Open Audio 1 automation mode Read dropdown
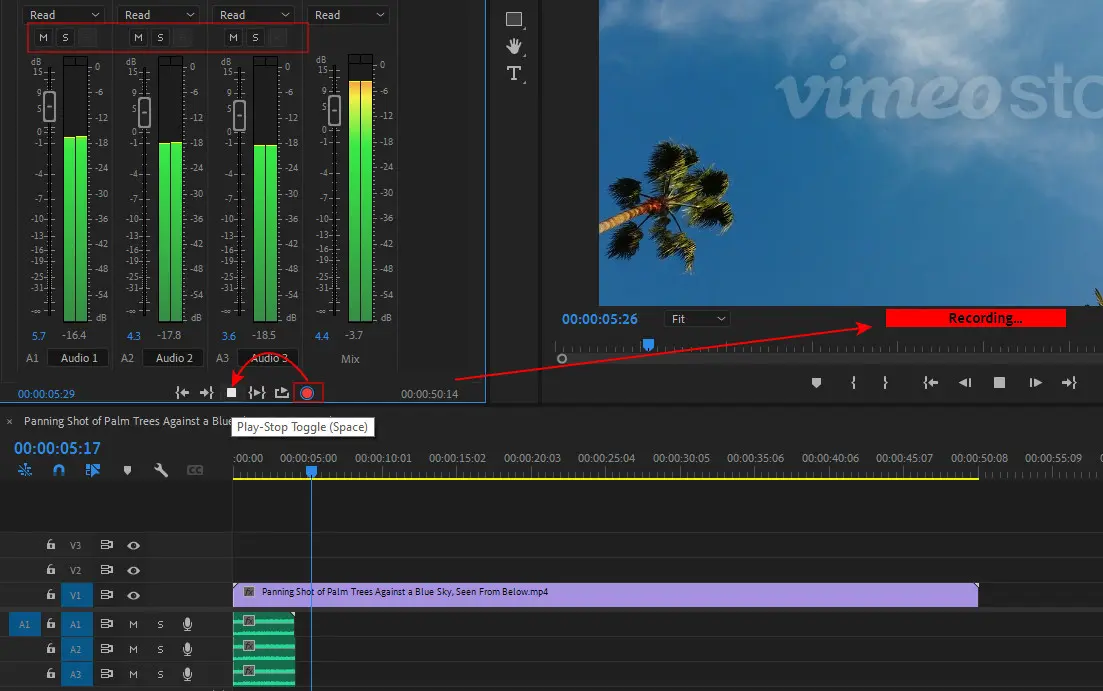The image size is (1103, 691). [x=64, y=15]
